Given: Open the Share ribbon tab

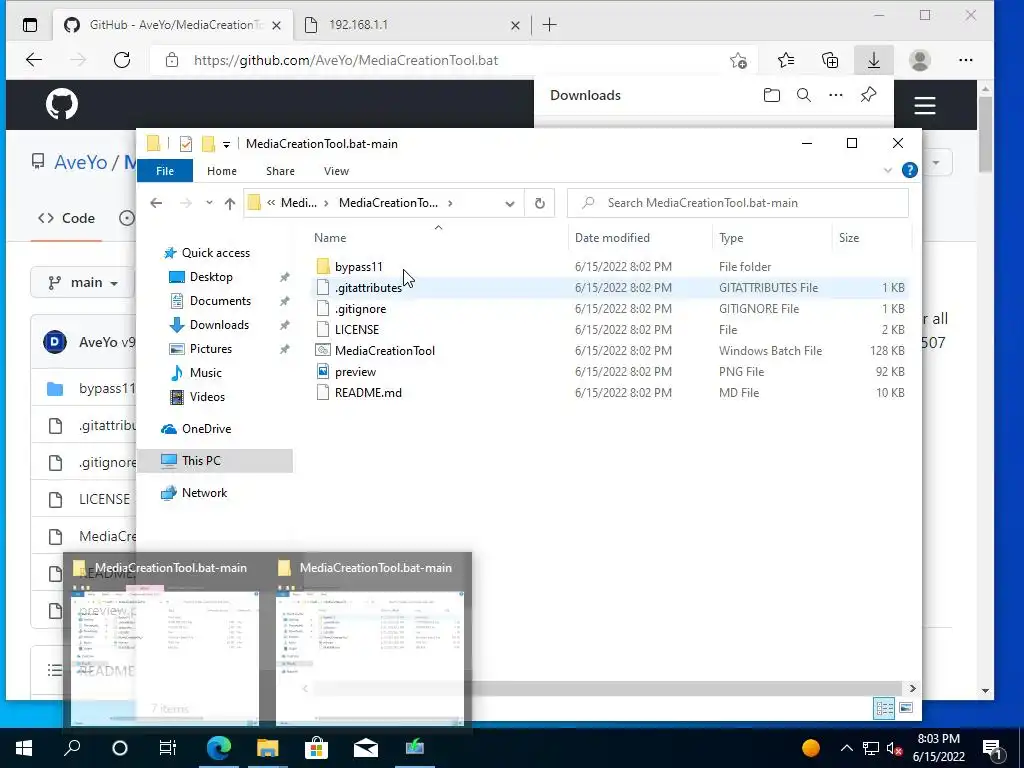Looking at the screenshot, I should [x=280, y=171].
